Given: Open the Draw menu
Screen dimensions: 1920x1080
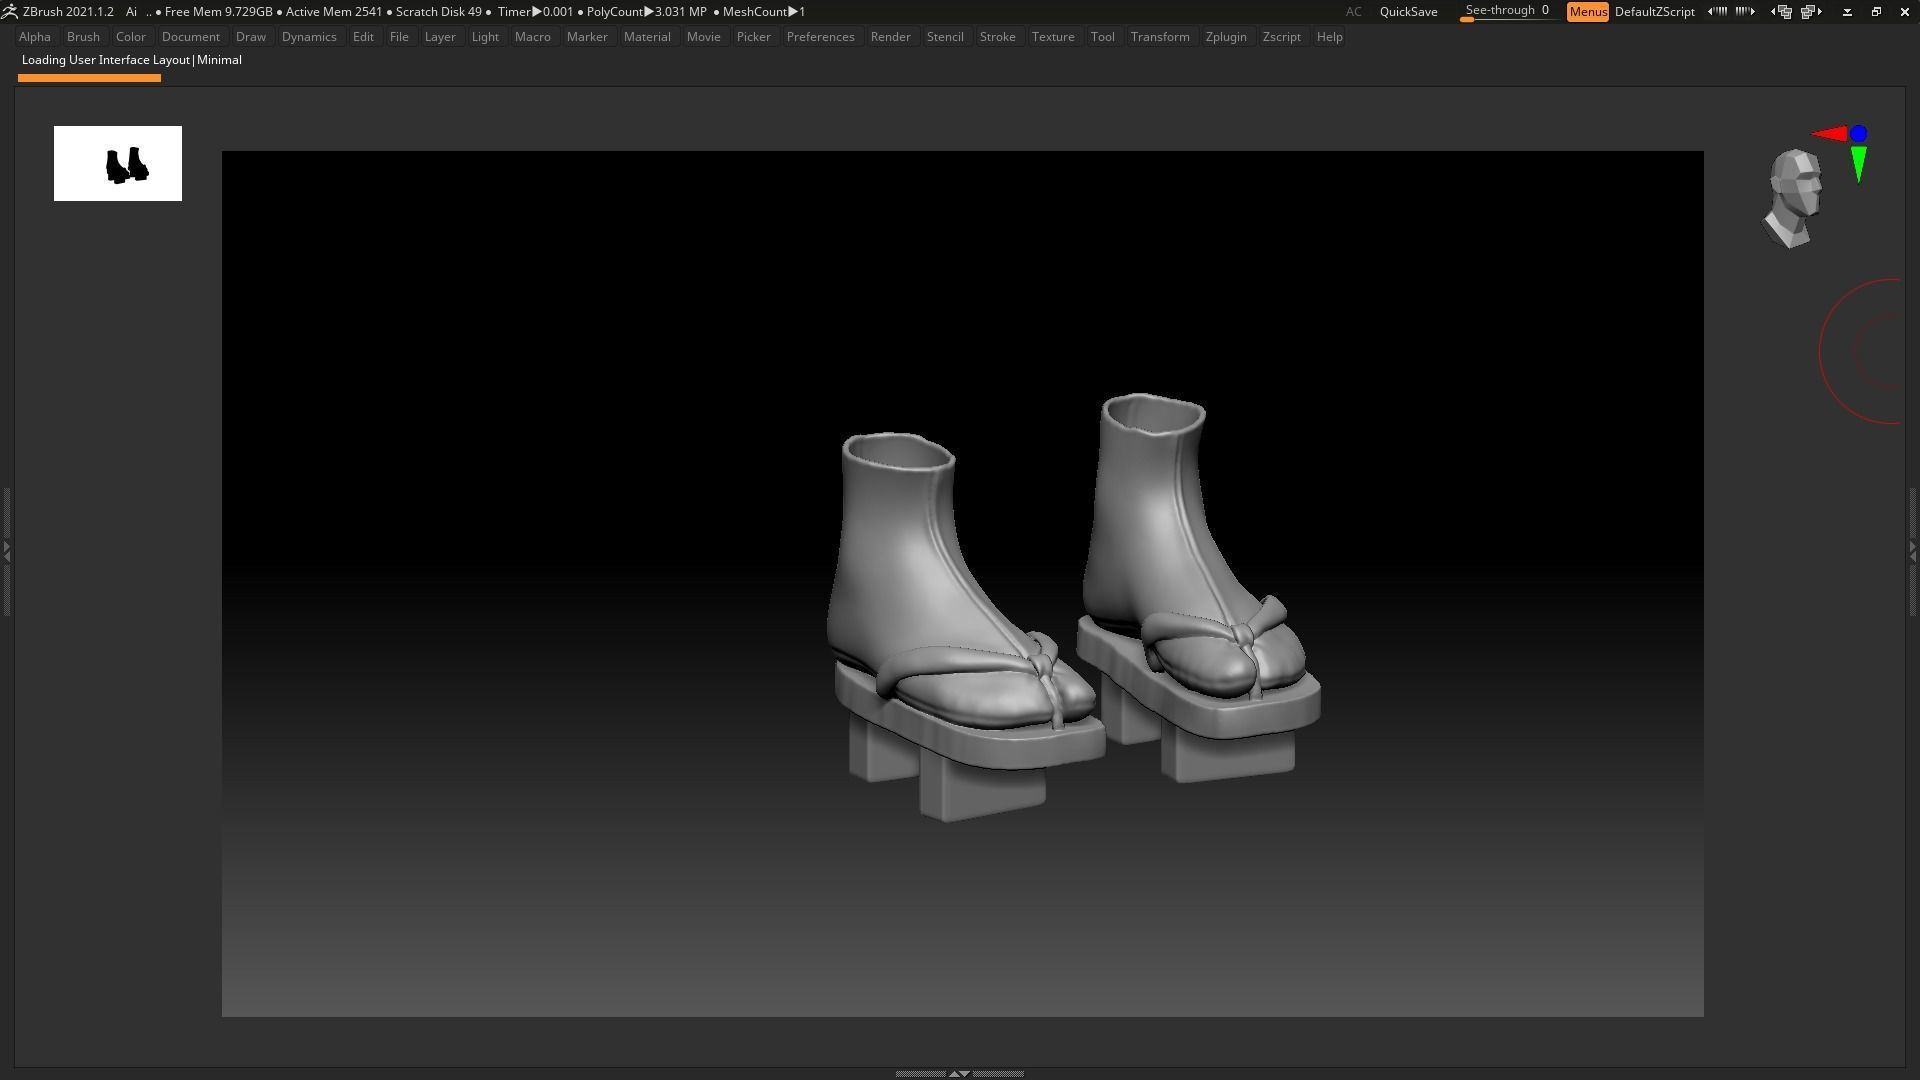Looking at the screenshot, I should [x=251, y=37].
